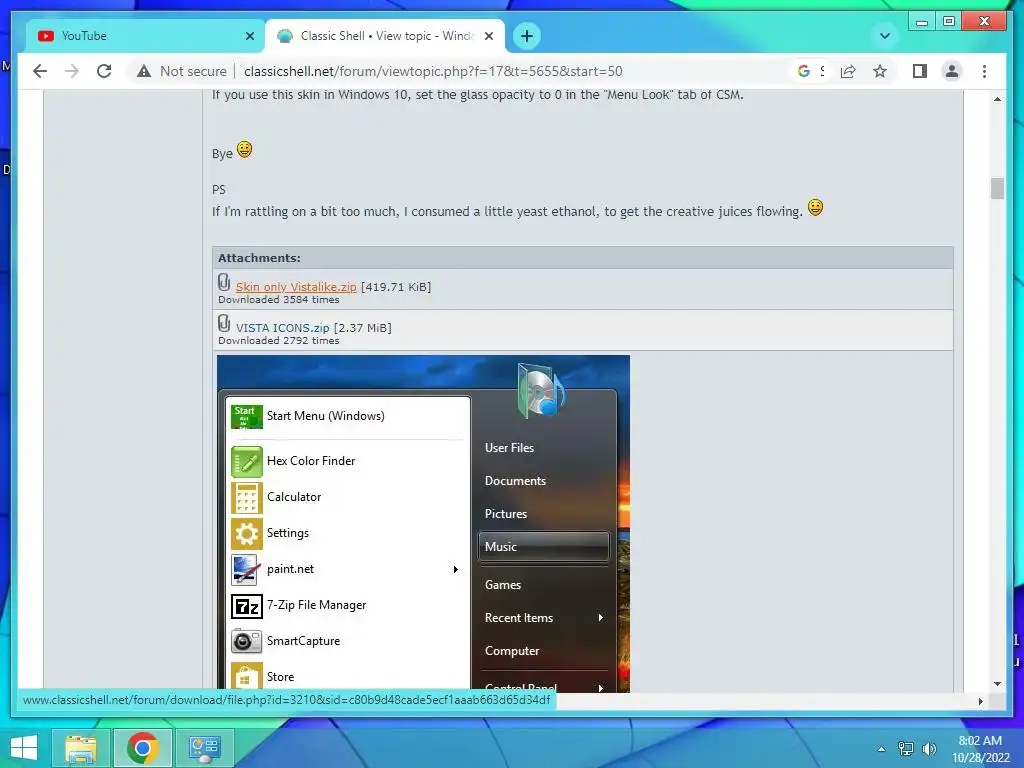Click Start Menu (Windows) in the screenshot image
The image size is (1024, 768).
(x=325, y=416)
